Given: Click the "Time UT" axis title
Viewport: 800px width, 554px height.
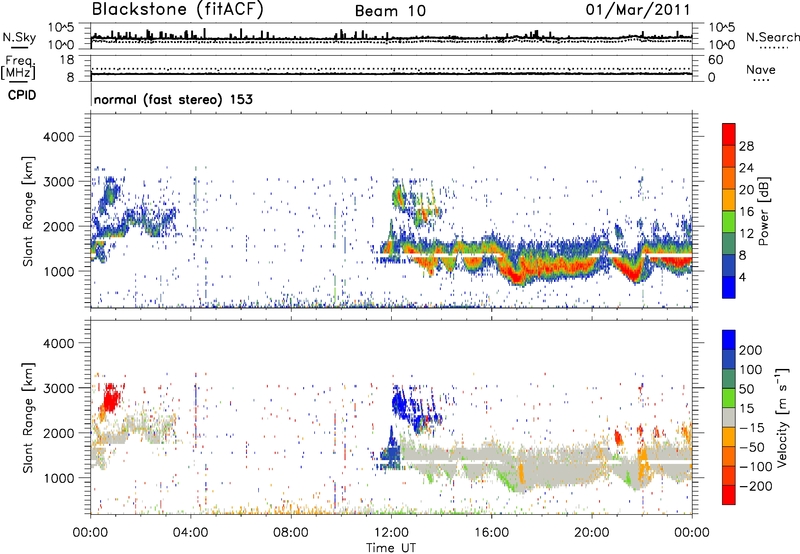Looking at the screenshot, I should [391, 547].
